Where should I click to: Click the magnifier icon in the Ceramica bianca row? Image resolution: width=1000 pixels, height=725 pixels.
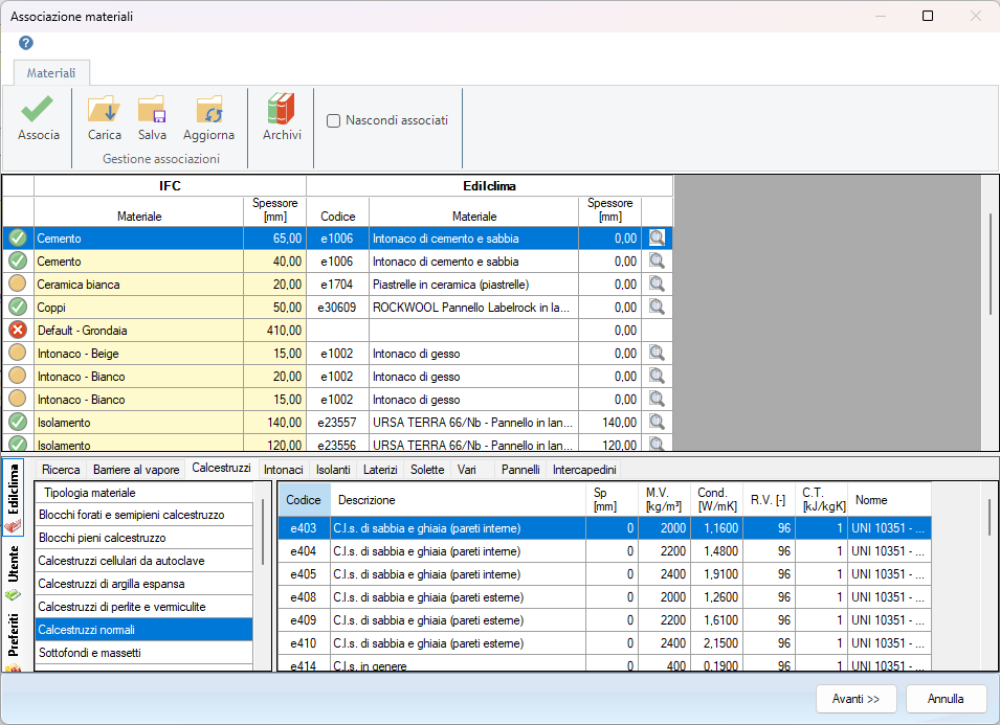[657, 284]
